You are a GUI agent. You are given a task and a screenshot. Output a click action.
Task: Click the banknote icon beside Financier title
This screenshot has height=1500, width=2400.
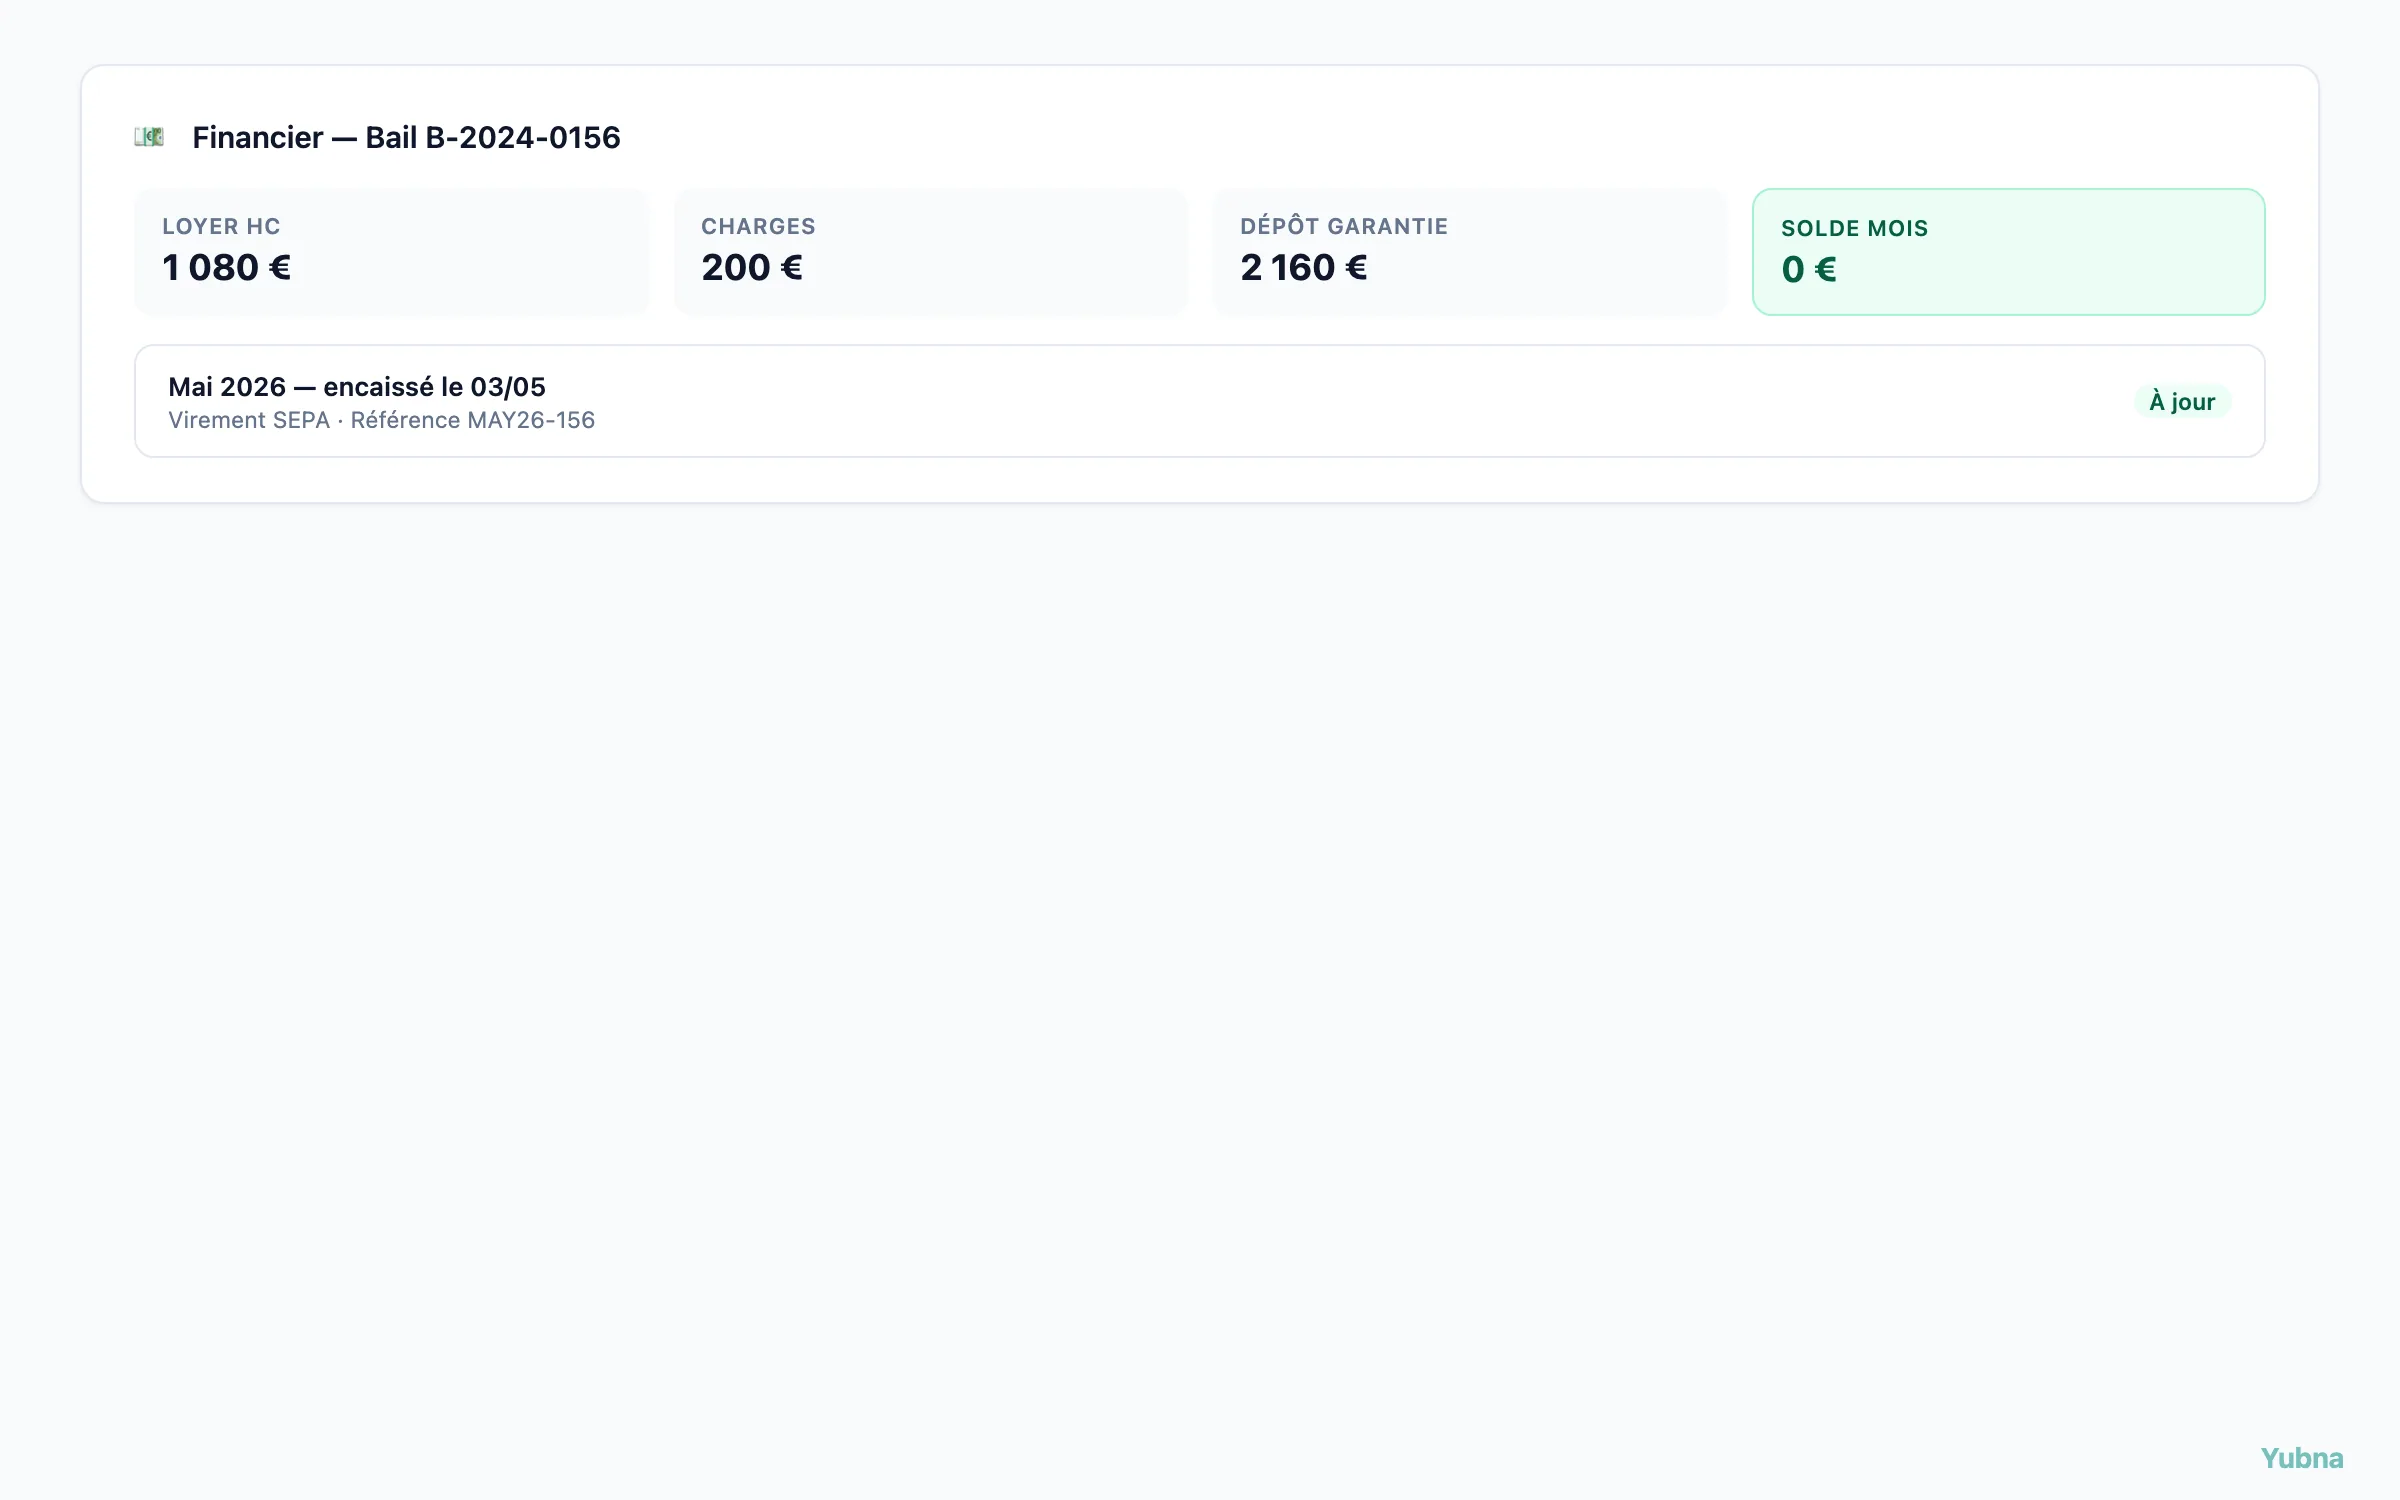click(149, 137)
